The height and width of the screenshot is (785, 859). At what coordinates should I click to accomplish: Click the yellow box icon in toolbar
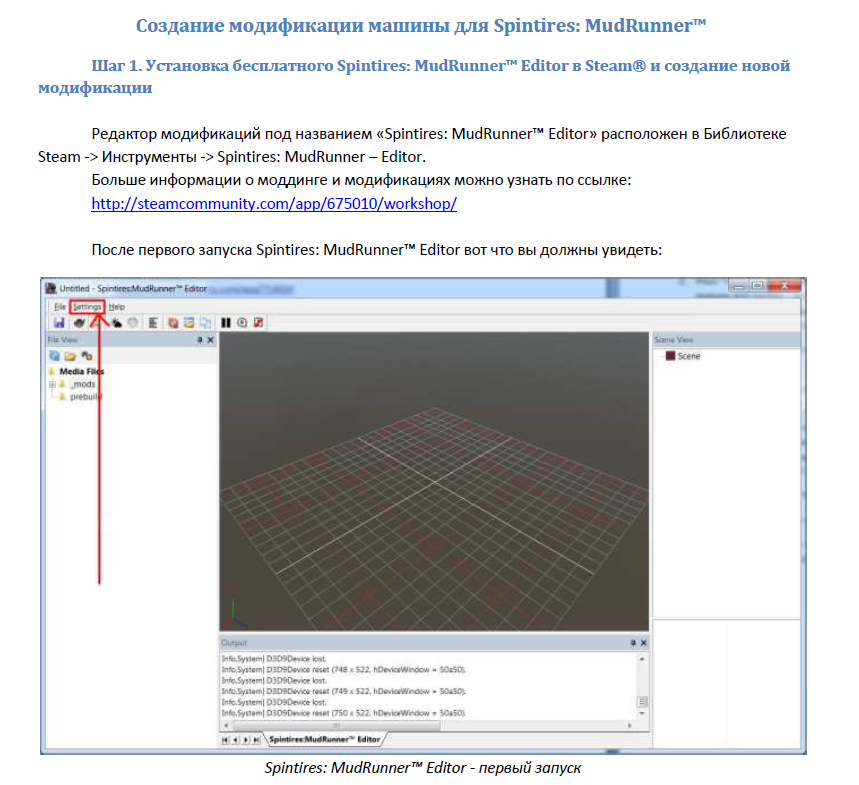(189, 323)
